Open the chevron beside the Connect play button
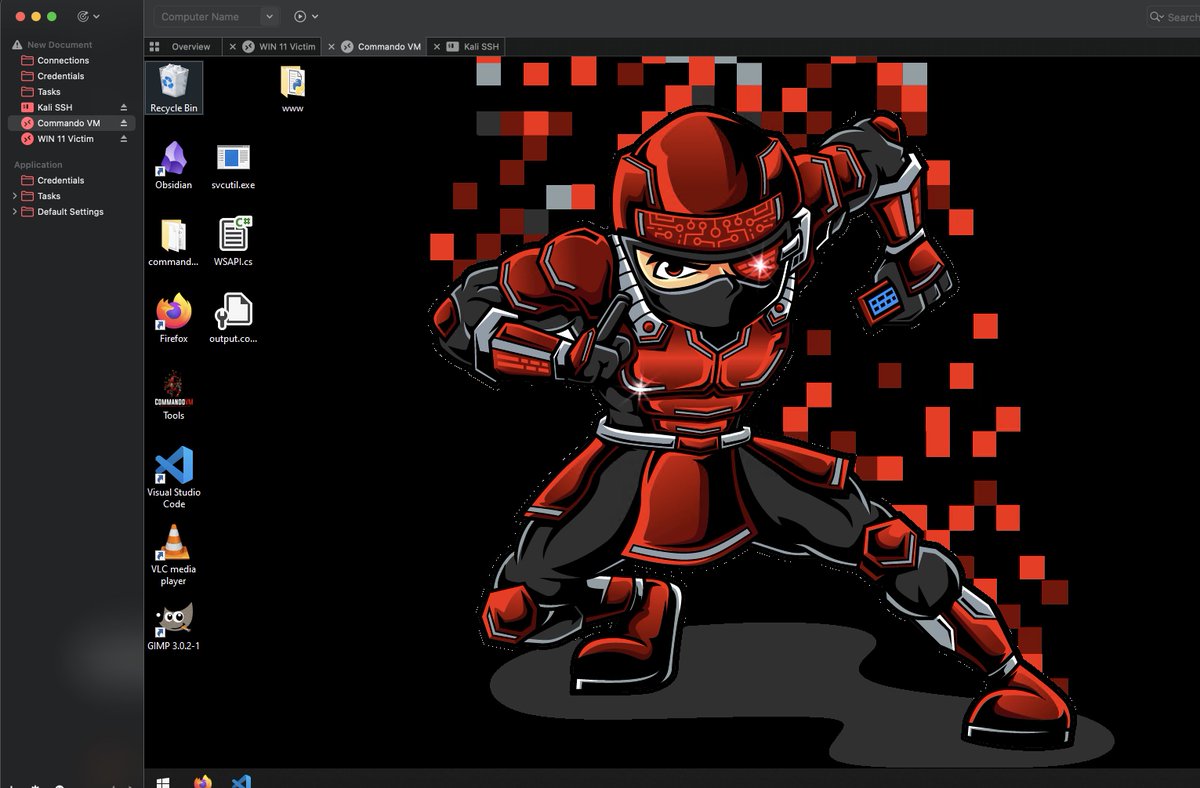Viewport: 1200px width, 788px height. [315, 16]
